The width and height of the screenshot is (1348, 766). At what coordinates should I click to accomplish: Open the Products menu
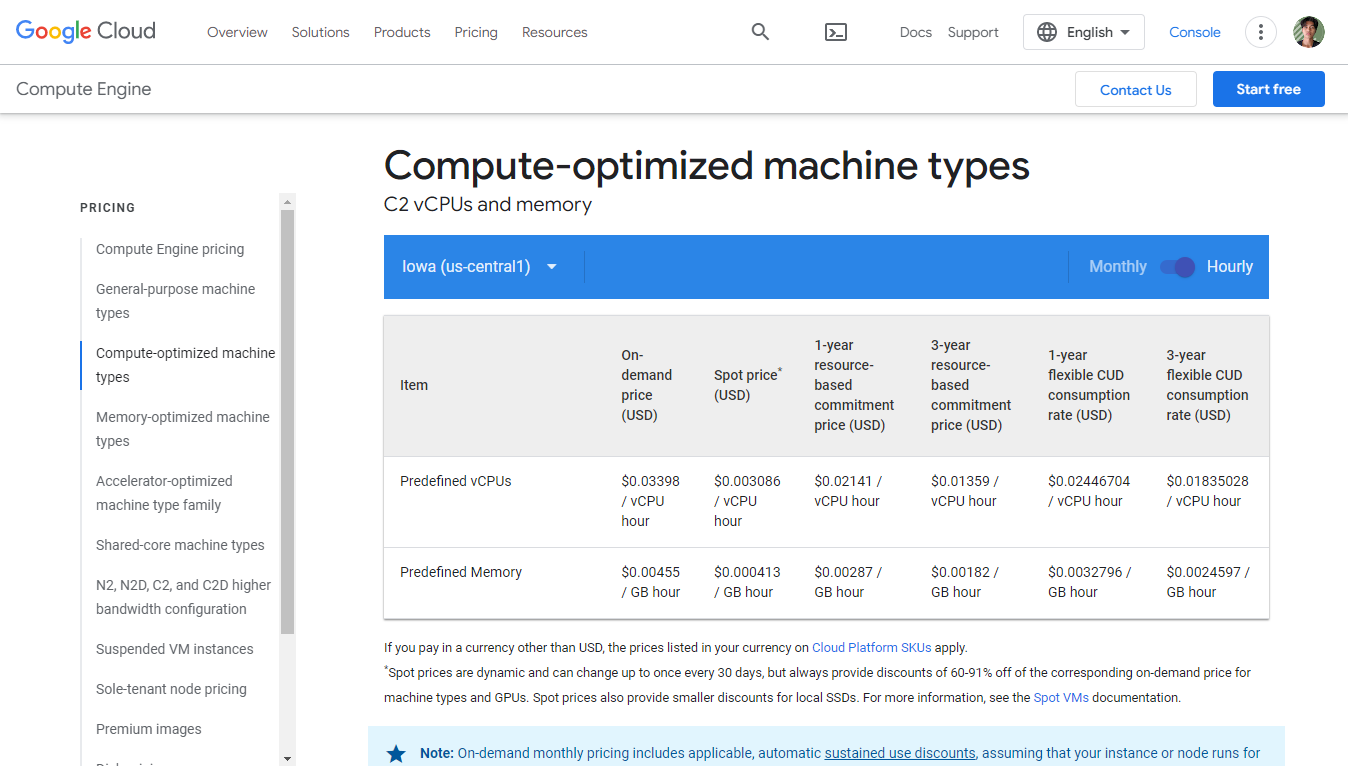[x=402, y=32]
